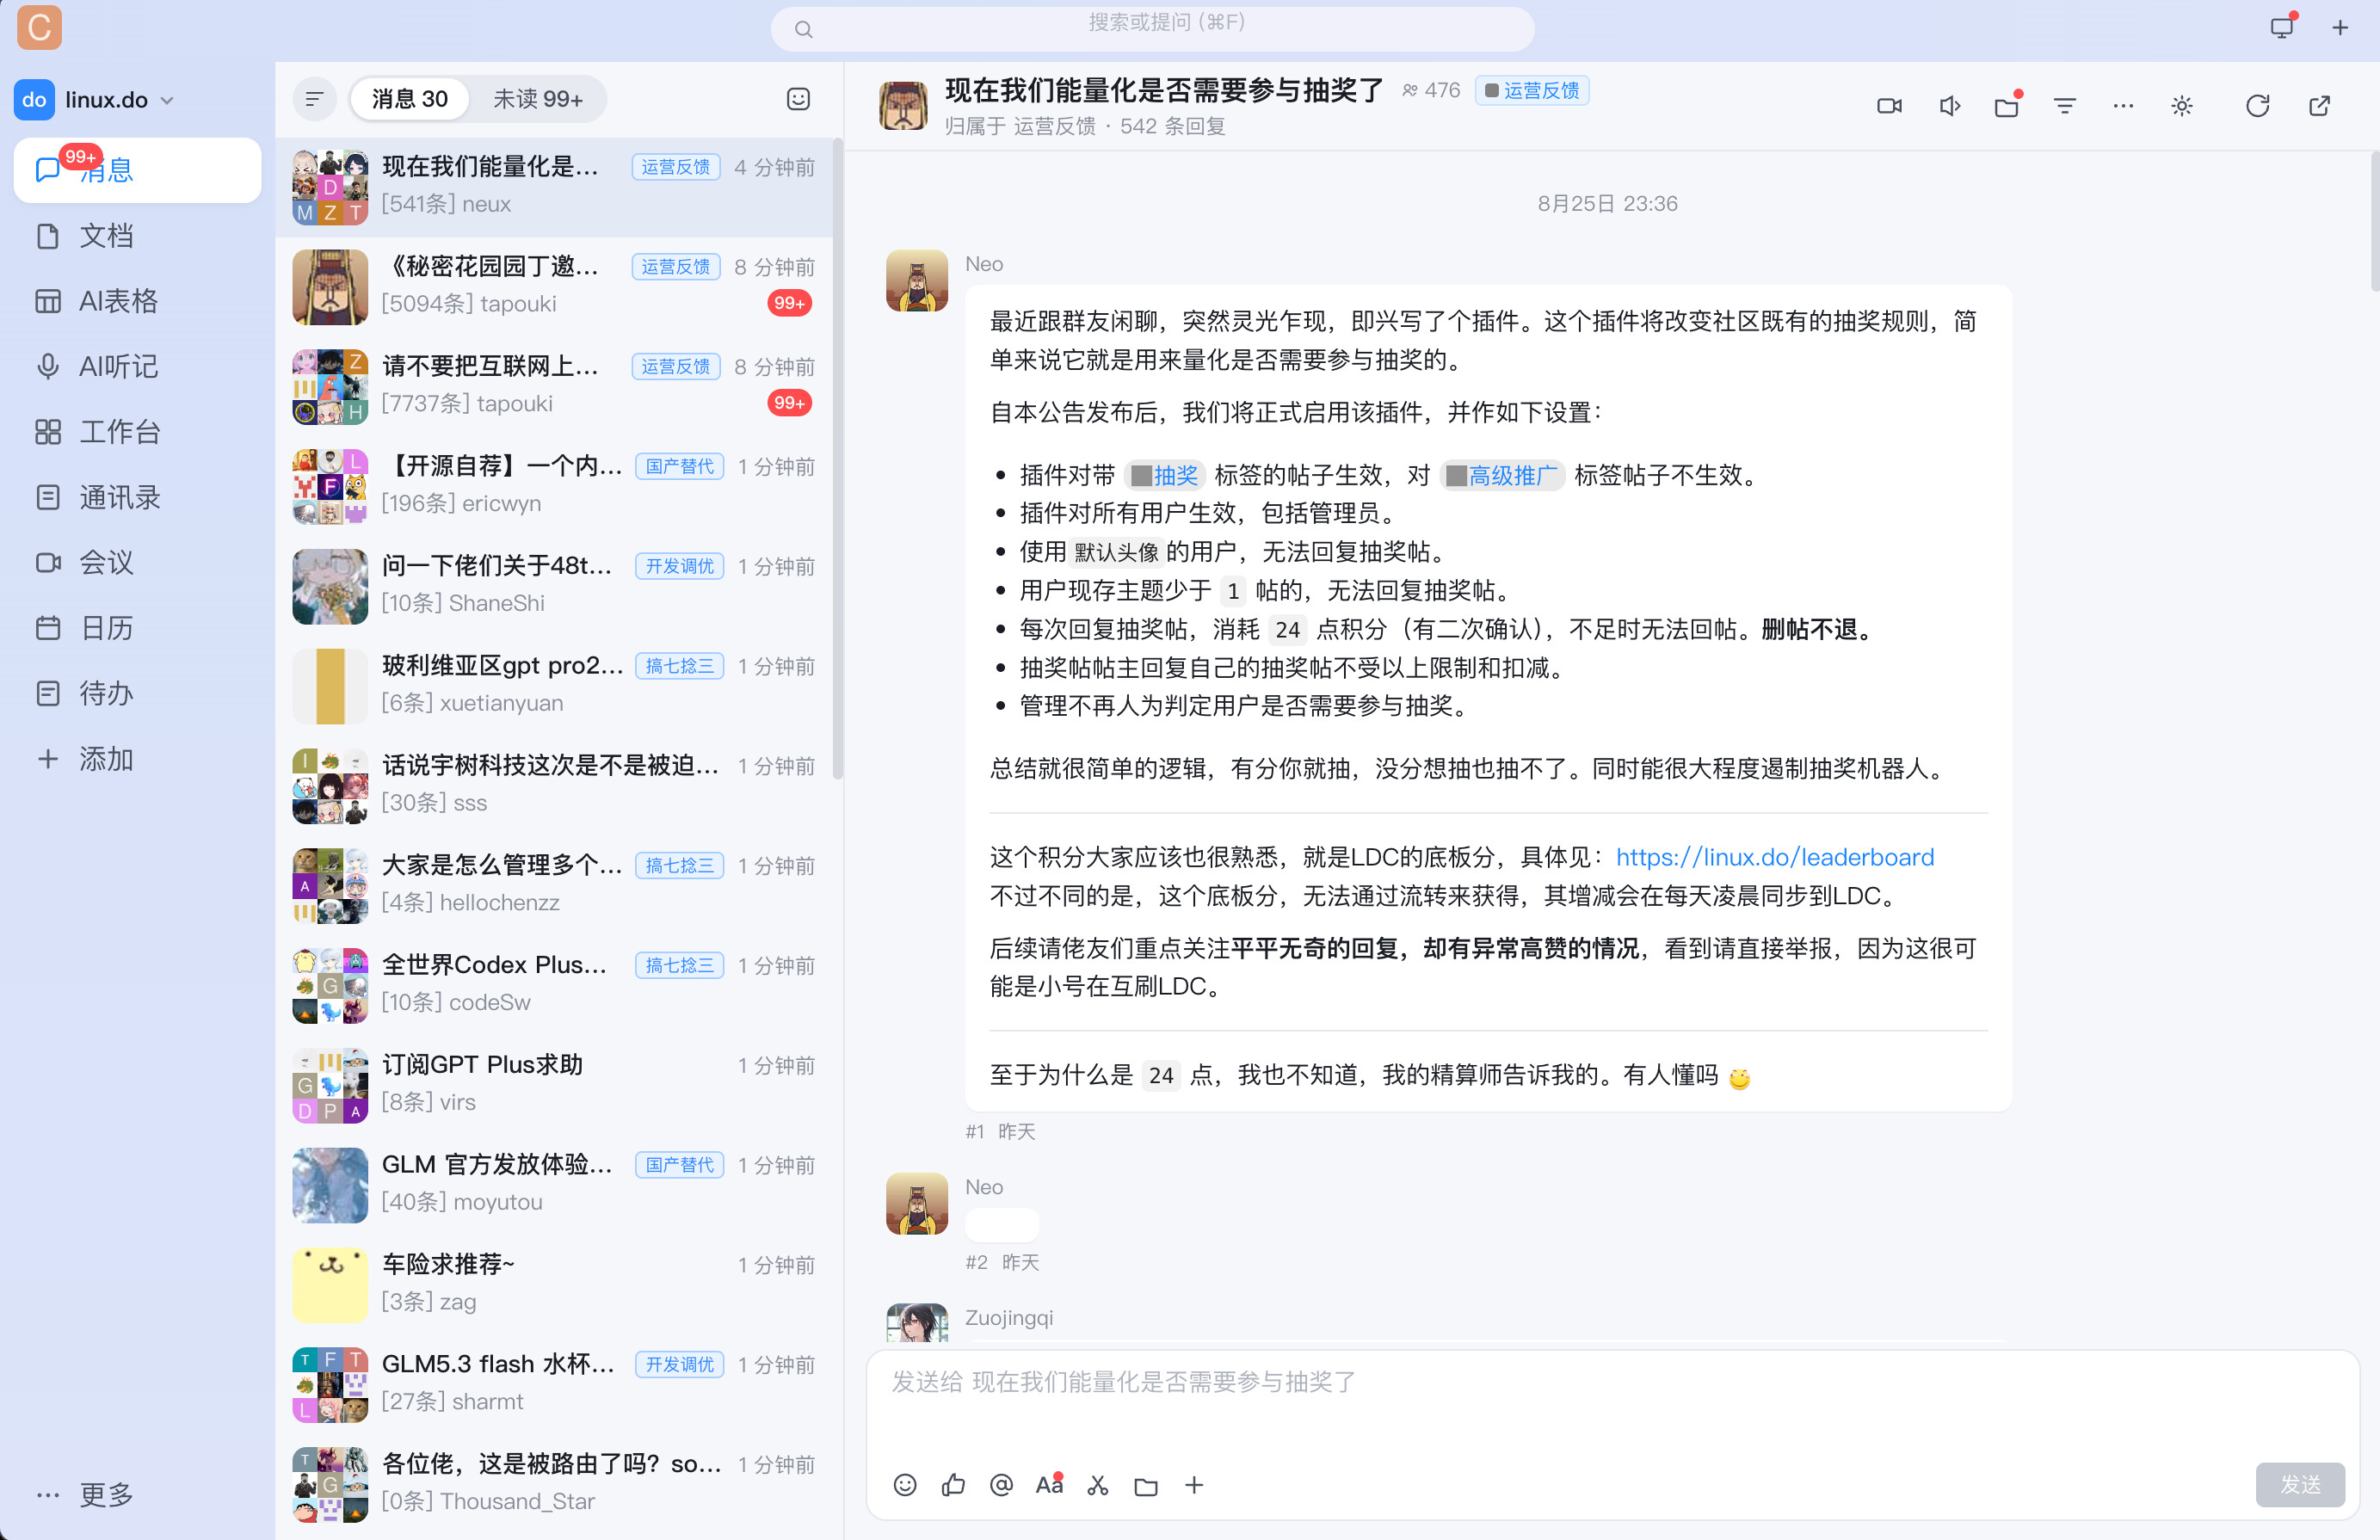This screenshot has width=2380, height=1540.
Task: Open the AI表格 section
Action: (137, 301)
